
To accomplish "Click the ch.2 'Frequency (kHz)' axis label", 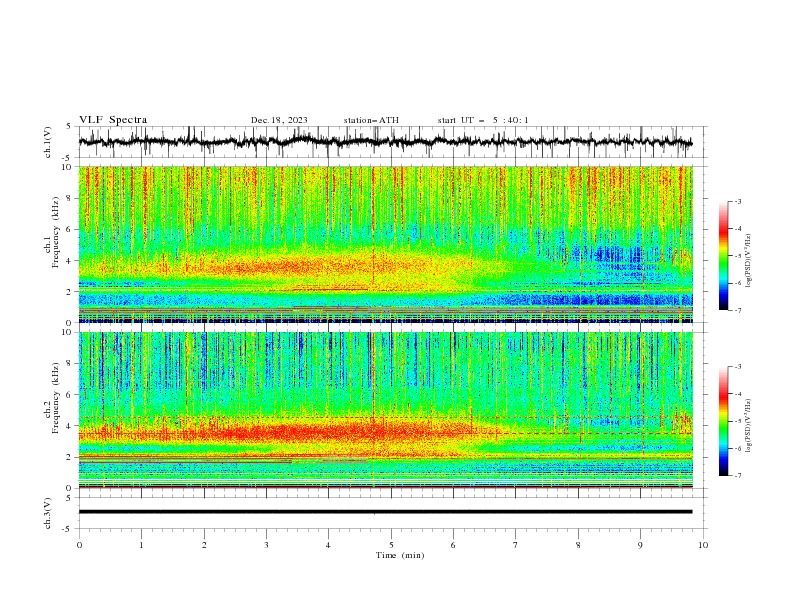I will 56,398.
